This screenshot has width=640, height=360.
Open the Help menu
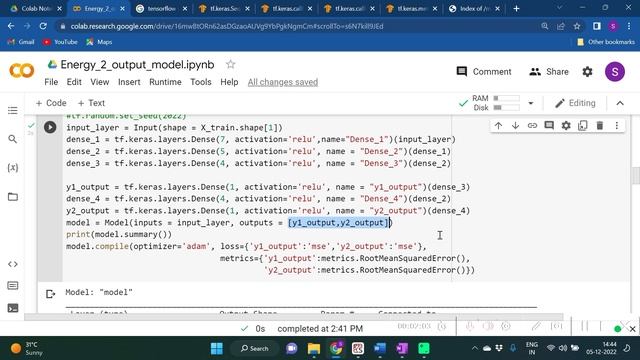point(229,82)
